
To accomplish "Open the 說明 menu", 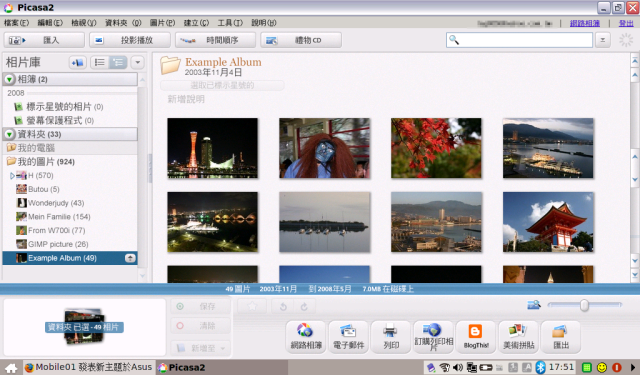I will 264,23.
